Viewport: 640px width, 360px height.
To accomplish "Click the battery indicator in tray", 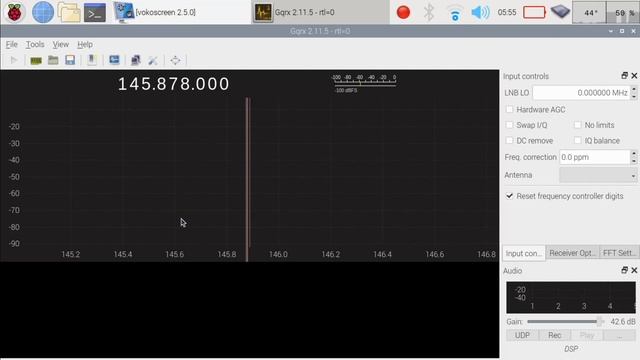I will pos(534,12).
